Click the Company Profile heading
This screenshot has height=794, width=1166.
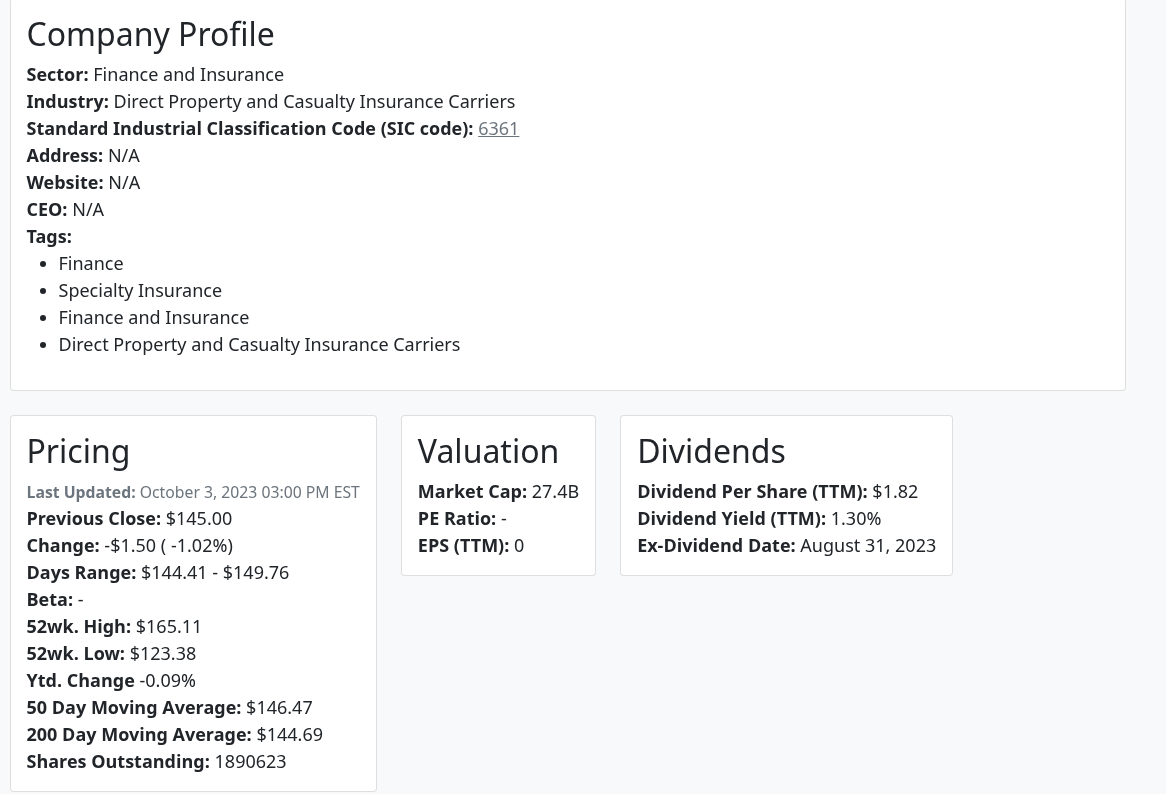point(150,34)
